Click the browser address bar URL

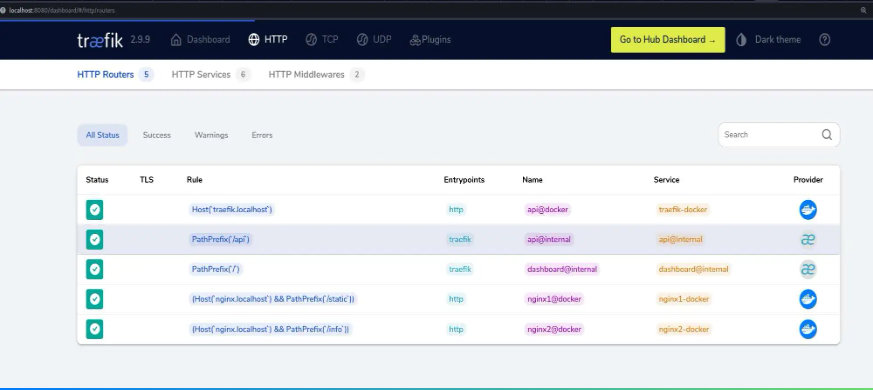click(x=62, y=10)
